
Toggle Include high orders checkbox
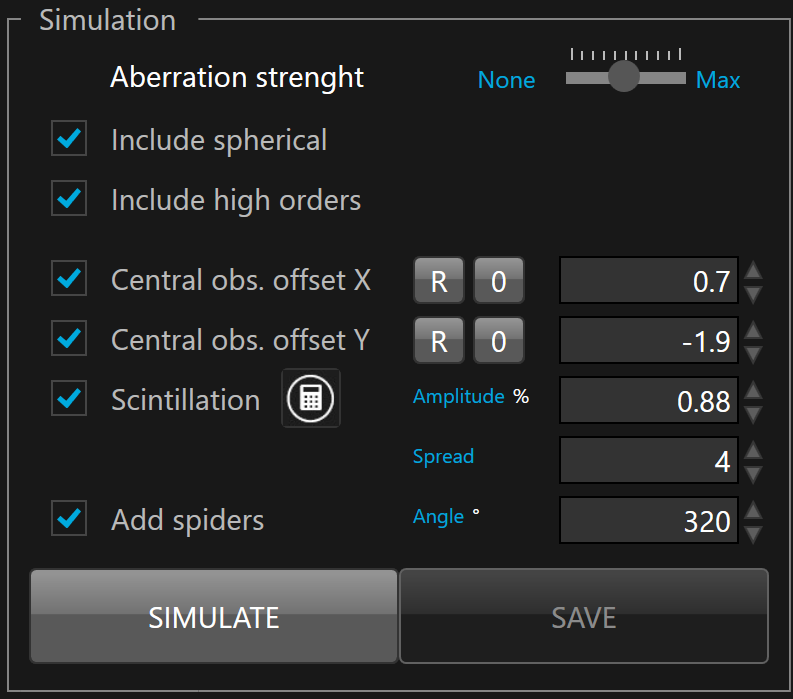click(x=70, y=199)
